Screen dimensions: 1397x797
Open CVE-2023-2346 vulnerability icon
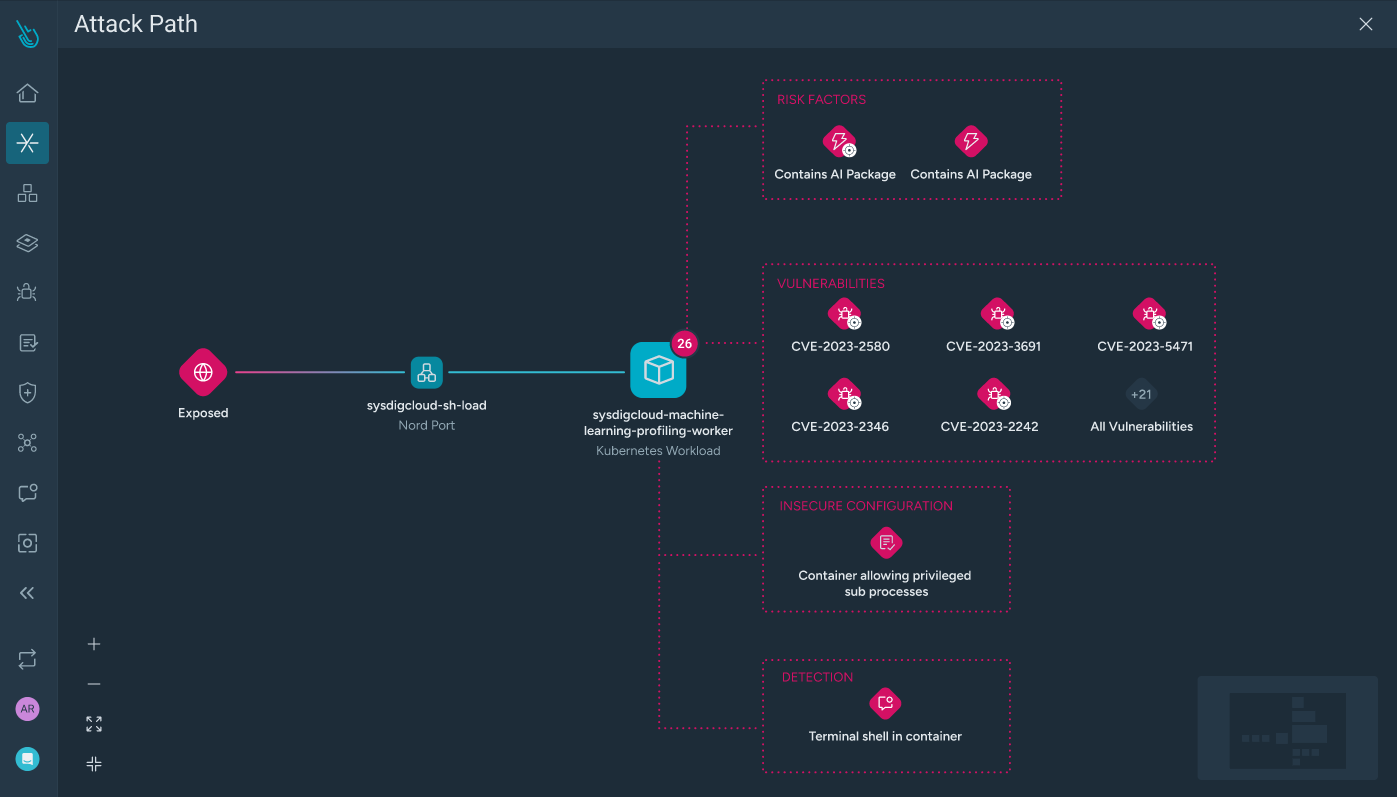[844, 395]
